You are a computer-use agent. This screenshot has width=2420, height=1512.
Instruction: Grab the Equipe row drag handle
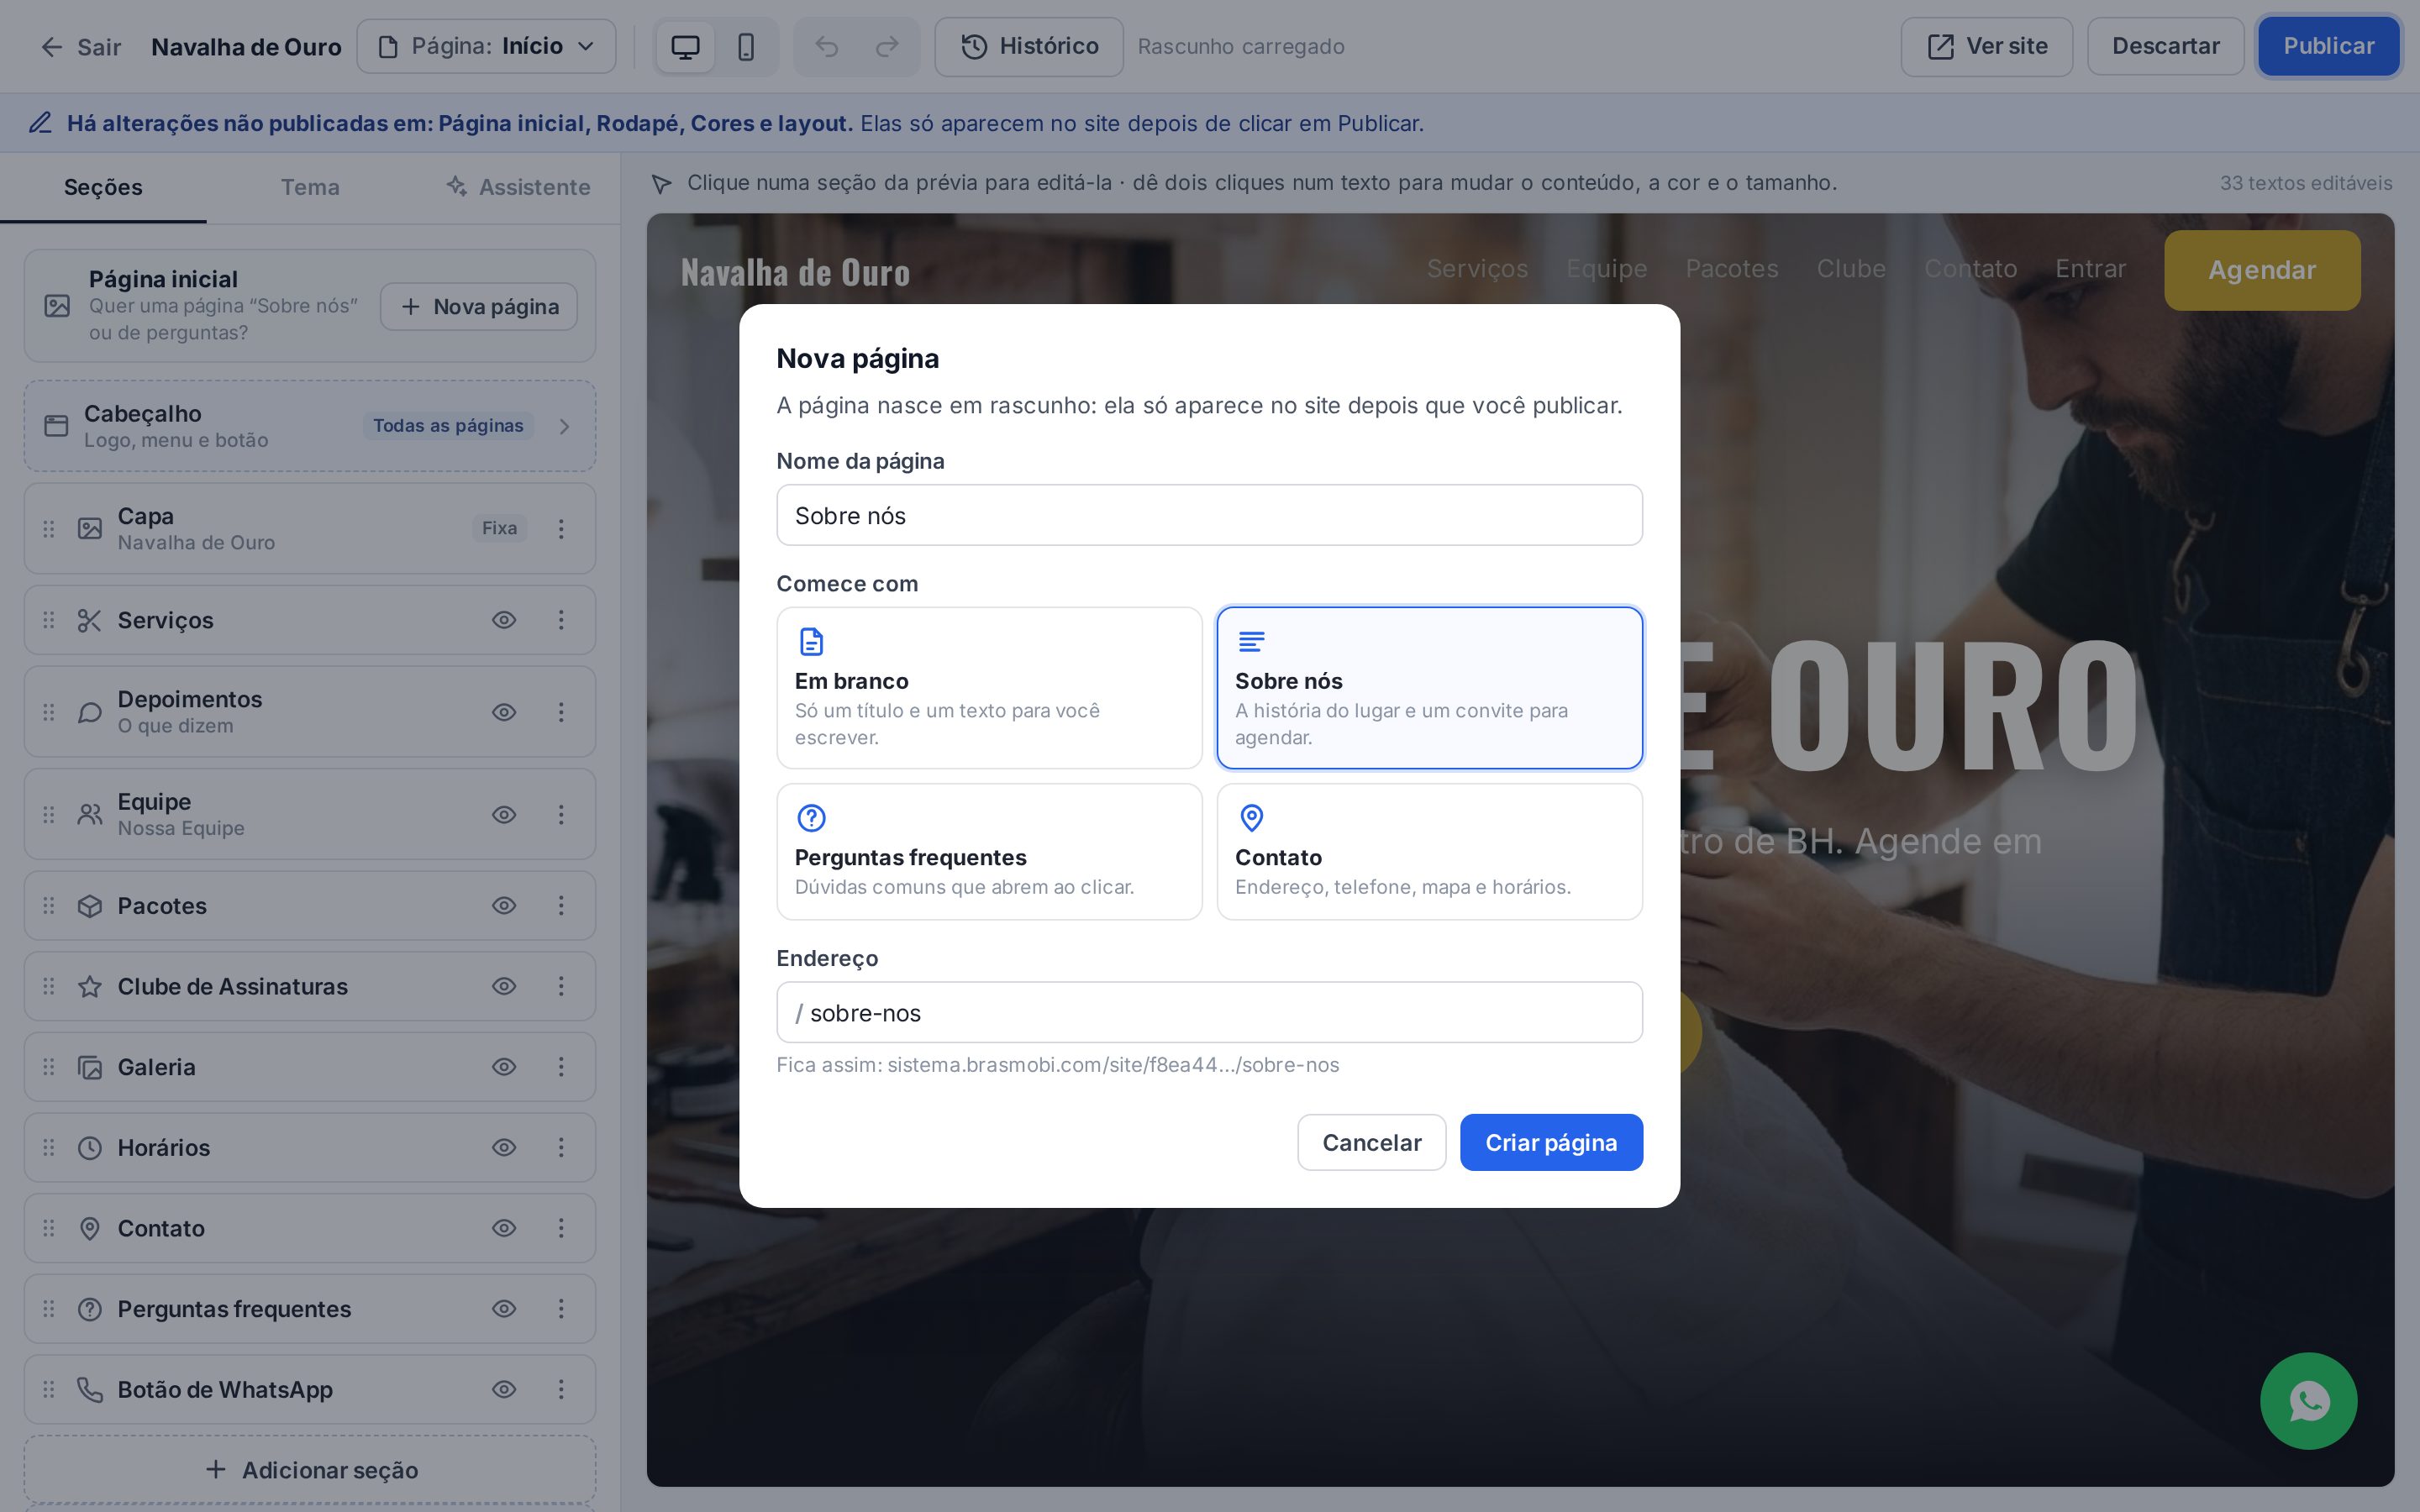tap(49, 814)
